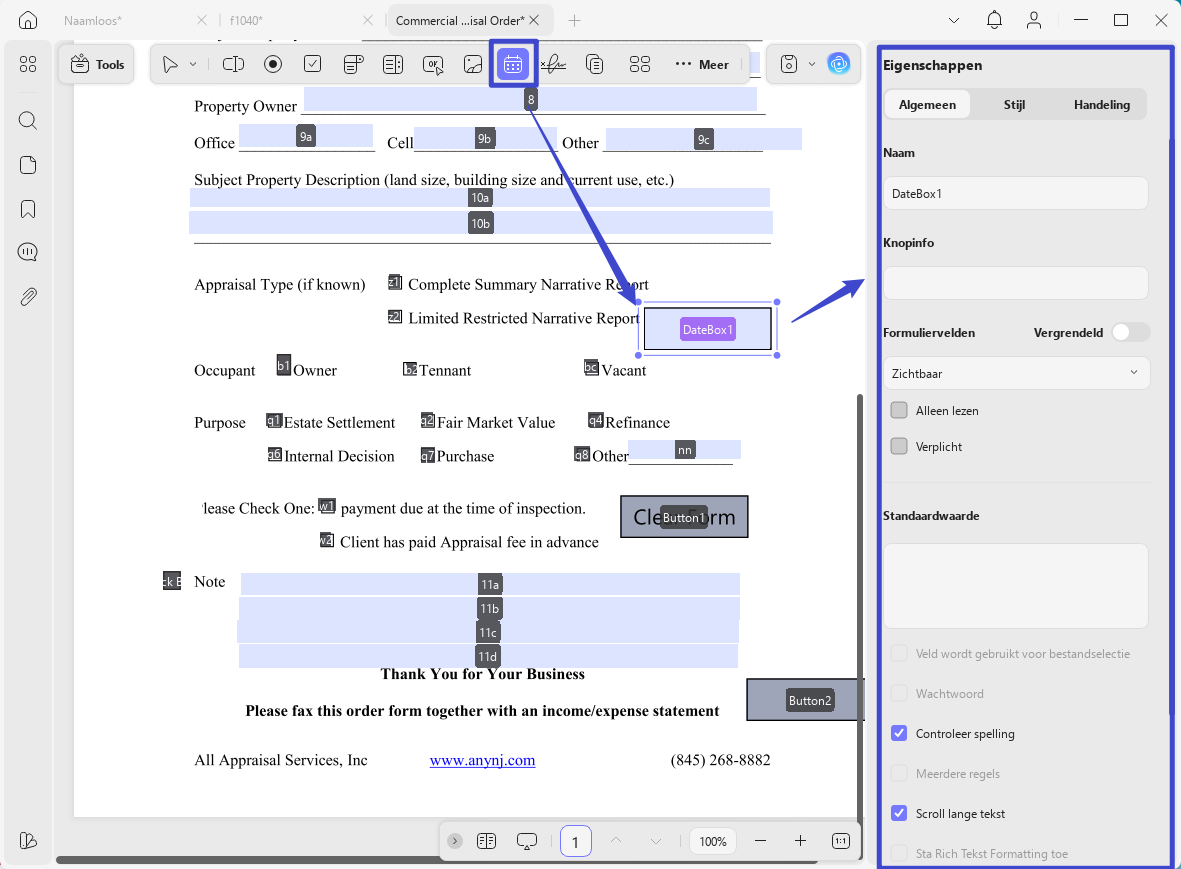
Task: Select the DateBox1 form field
Action: (707, 329)
